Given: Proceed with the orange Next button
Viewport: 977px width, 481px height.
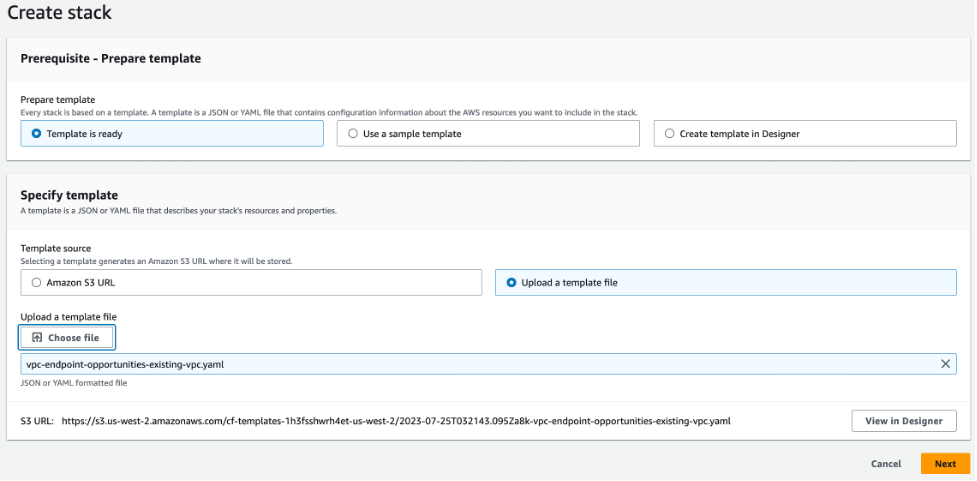Looking at the screenshot, I should [945, 464].
